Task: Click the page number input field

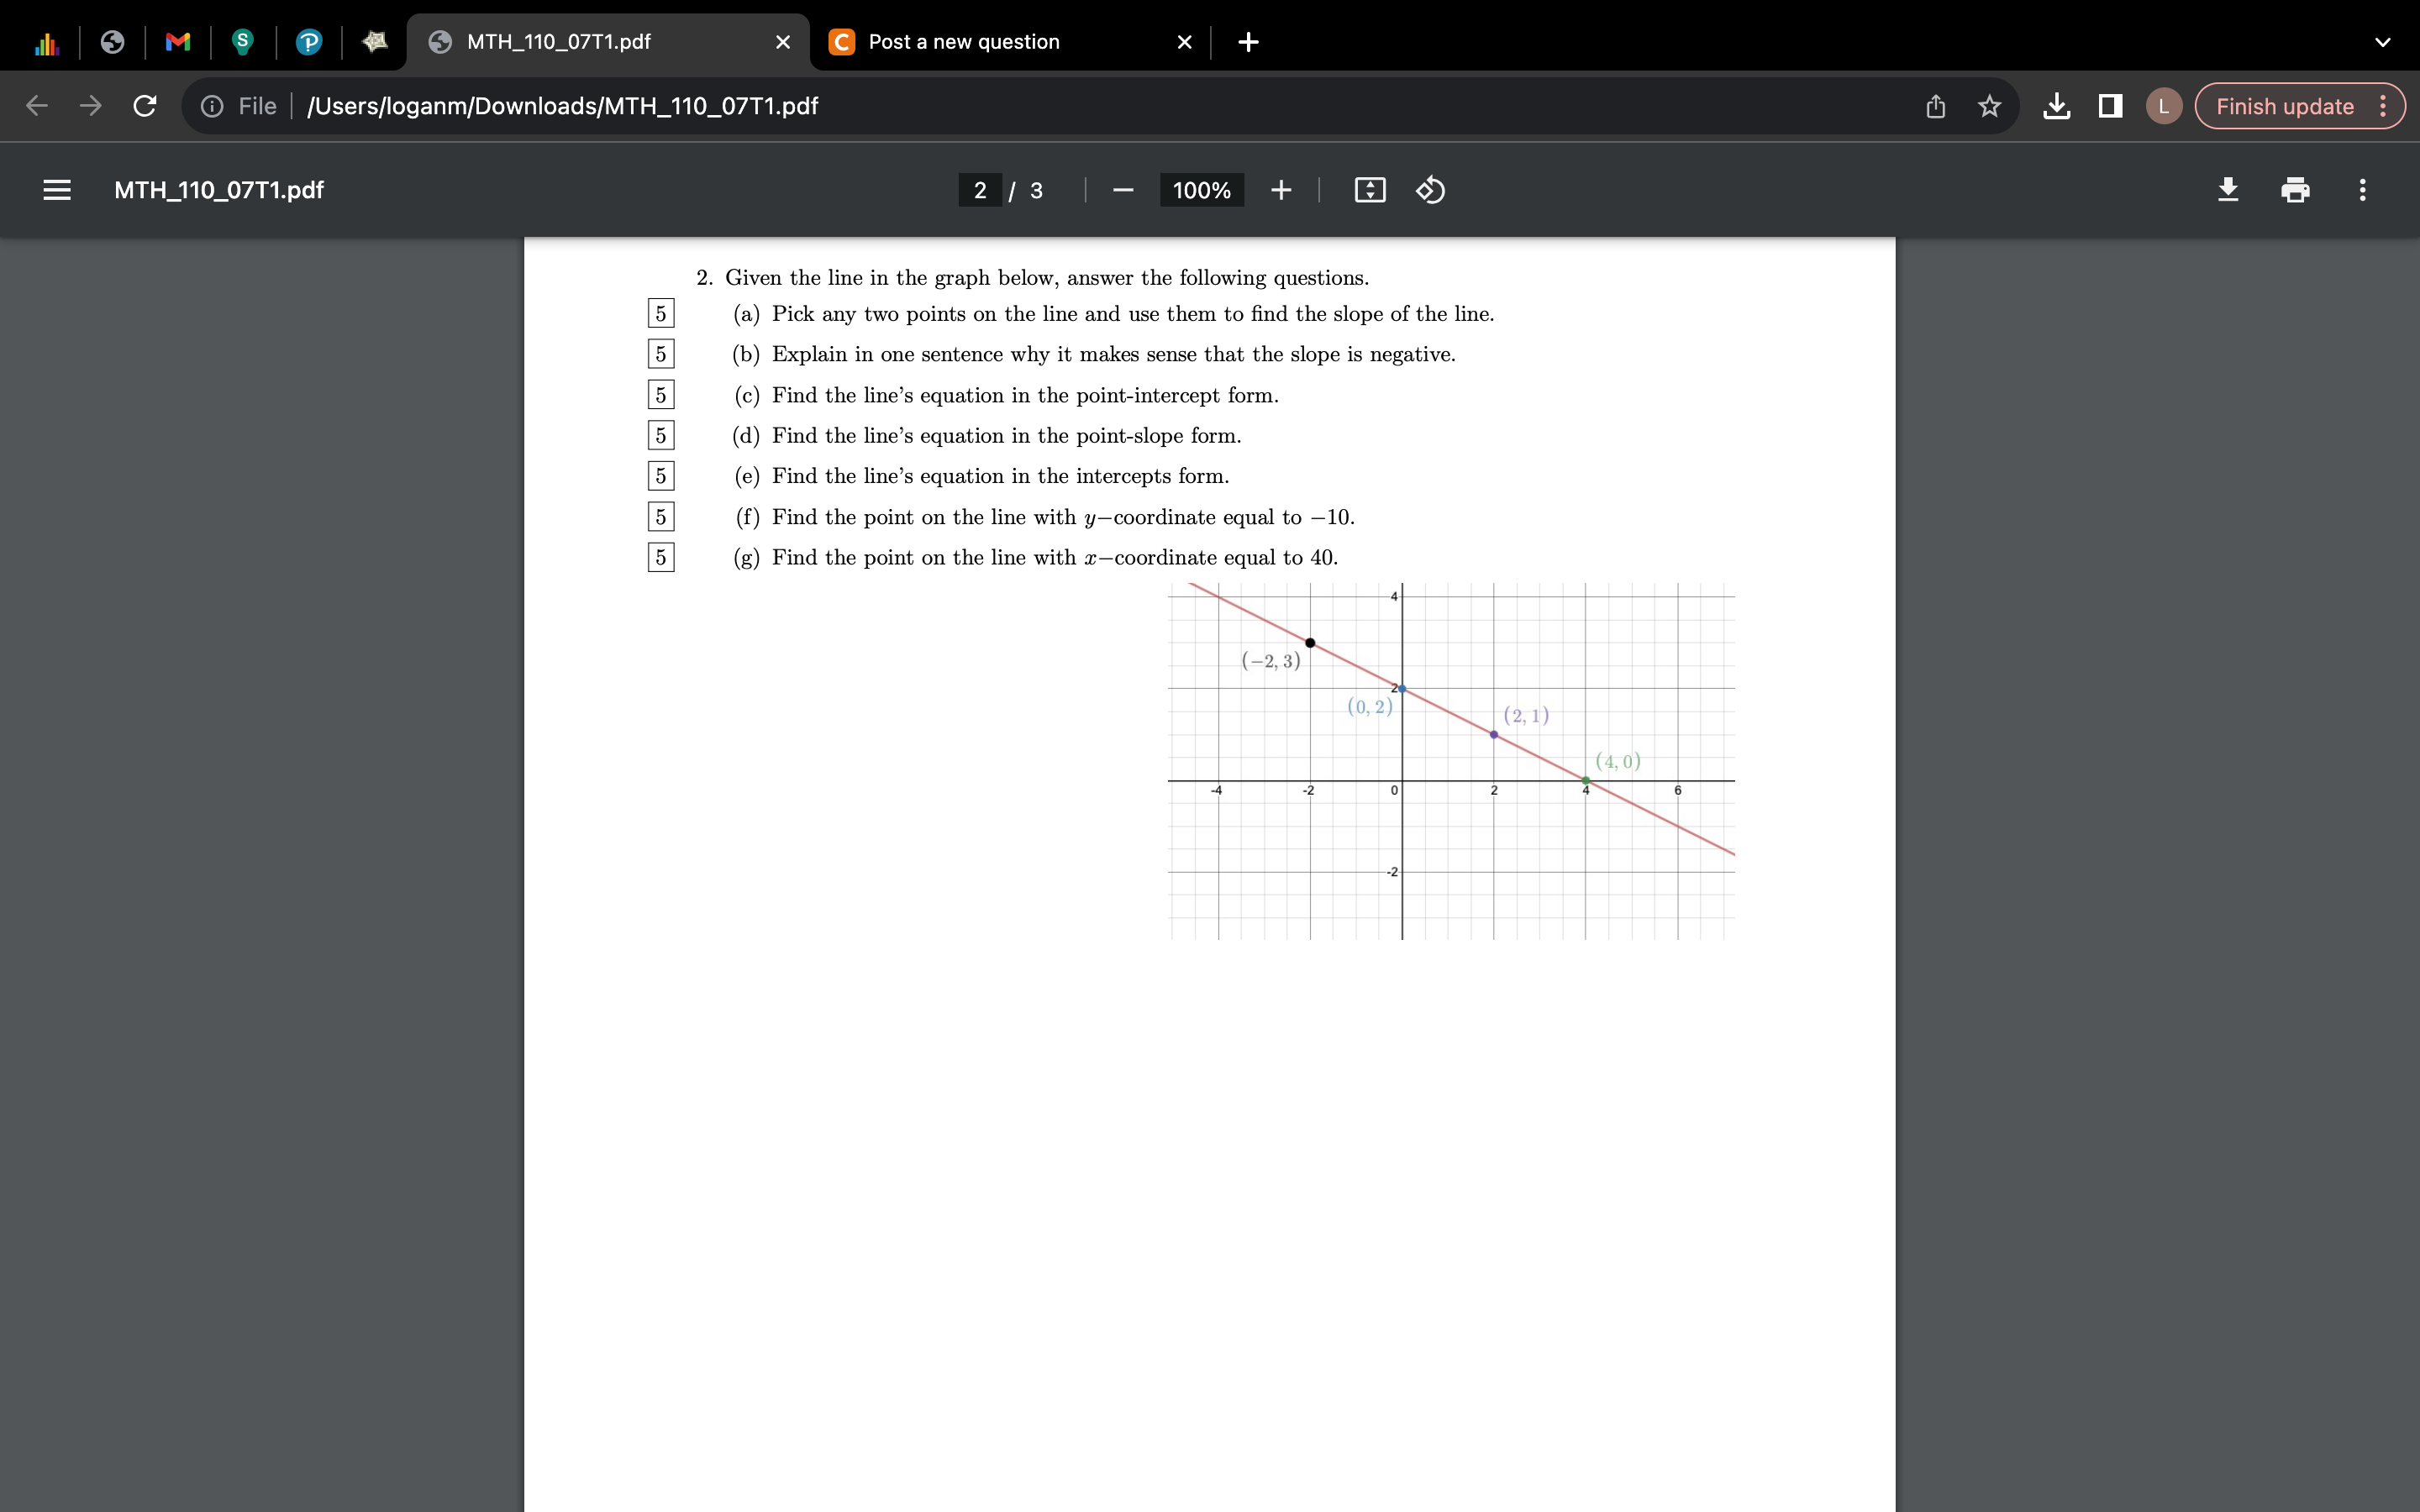Action: pos(979,190)
